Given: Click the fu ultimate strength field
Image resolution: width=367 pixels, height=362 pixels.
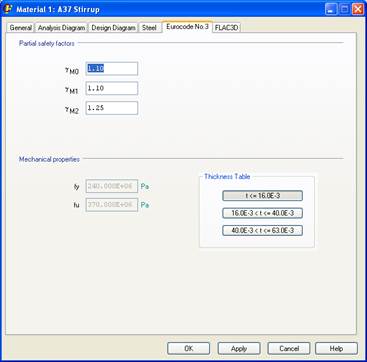Looking at the screenshot, I should pyautogui.click(x=111, y=205).
